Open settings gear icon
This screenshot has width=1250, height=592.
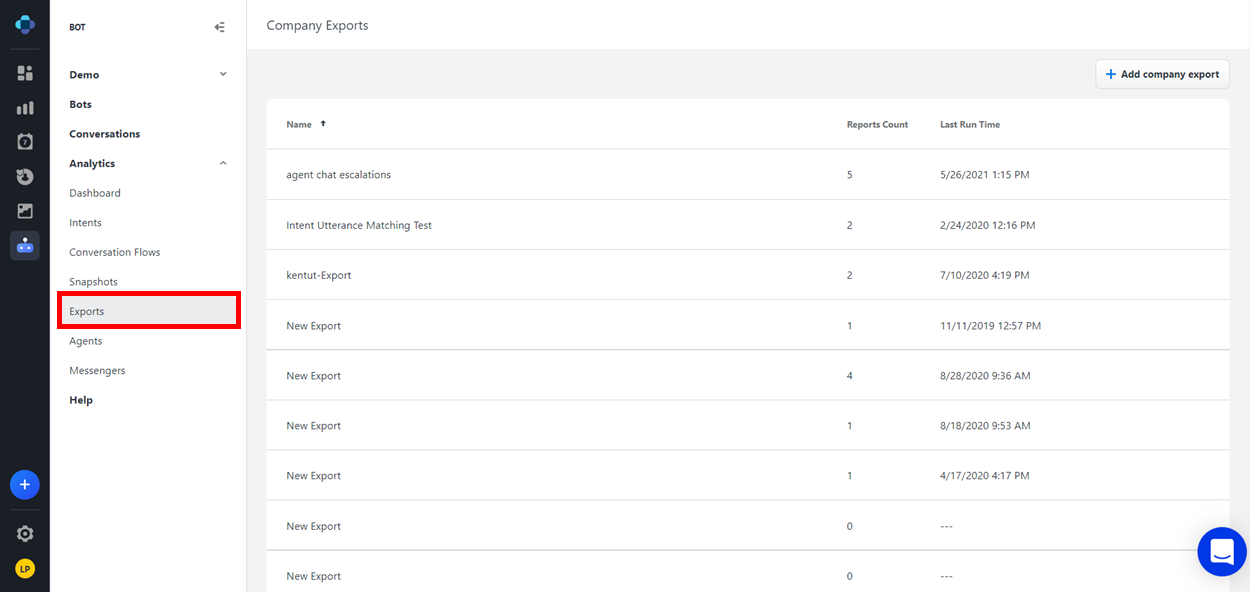(25, 534)
